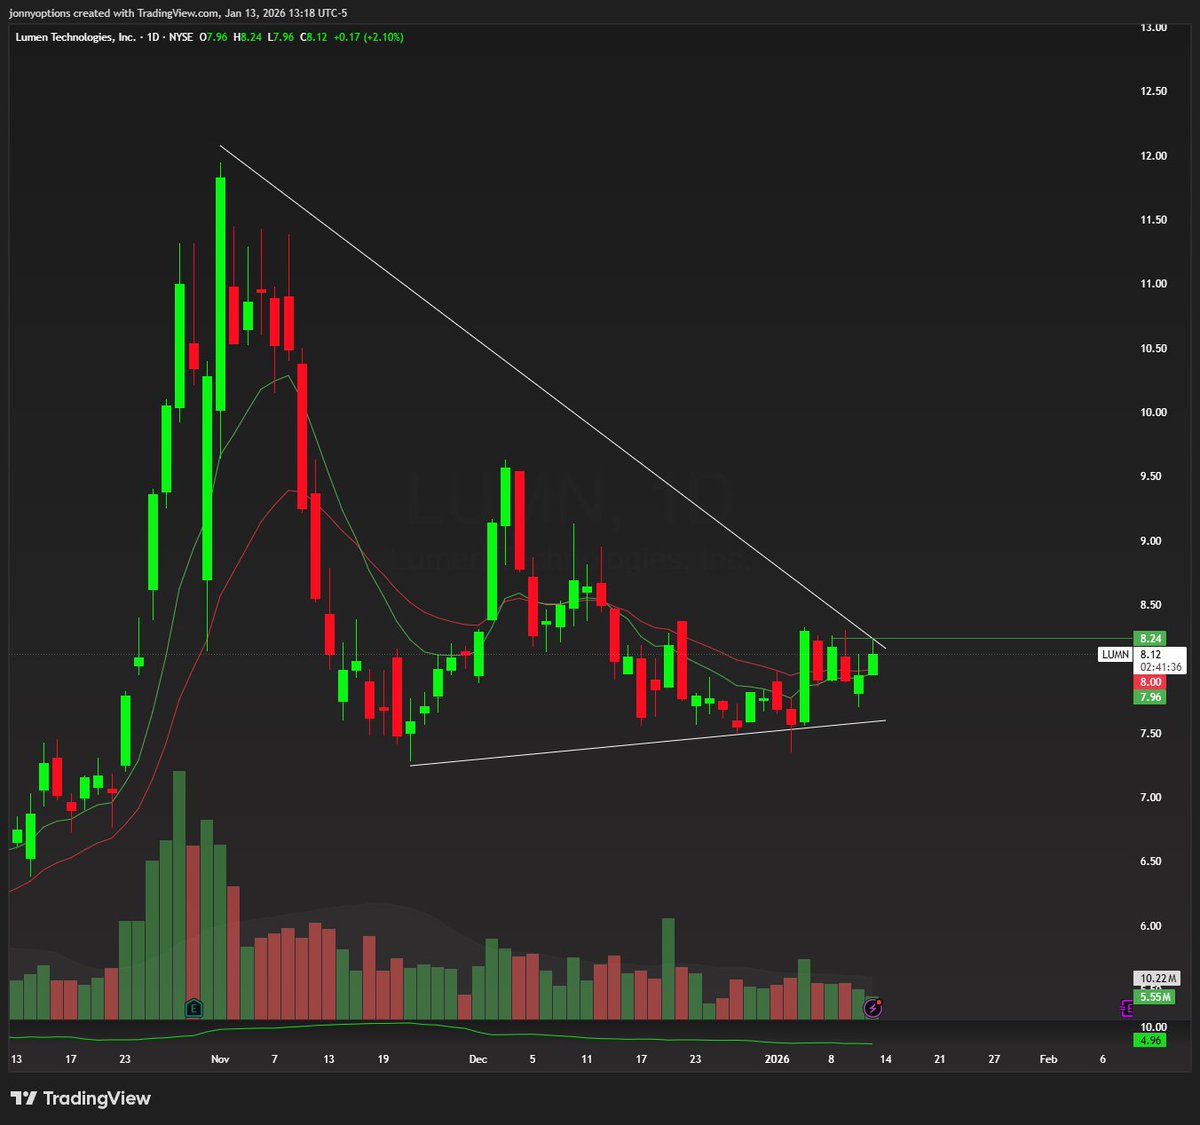Click the 7.50 price axis label
This screenshot has width=1200, height=1125.
coord(1153,733)
